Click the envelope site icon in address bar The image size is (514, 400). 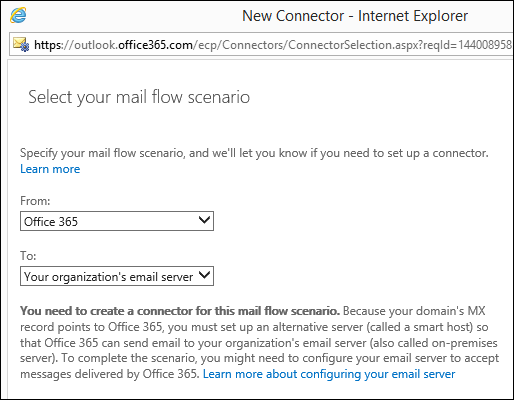tap(21, 44)
